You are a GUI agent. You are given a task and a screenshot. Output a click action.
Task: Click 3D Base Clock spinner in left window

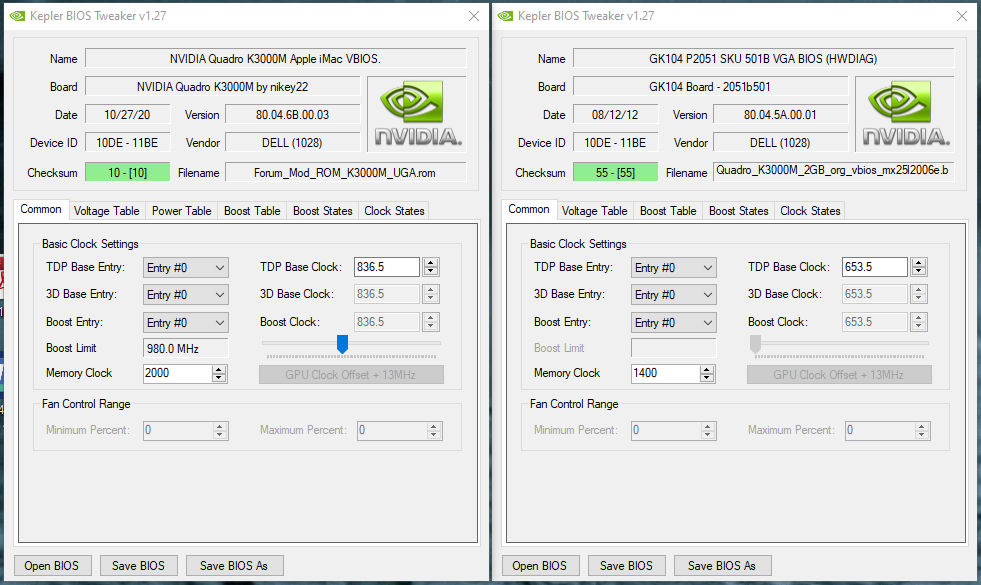[430, 294]
